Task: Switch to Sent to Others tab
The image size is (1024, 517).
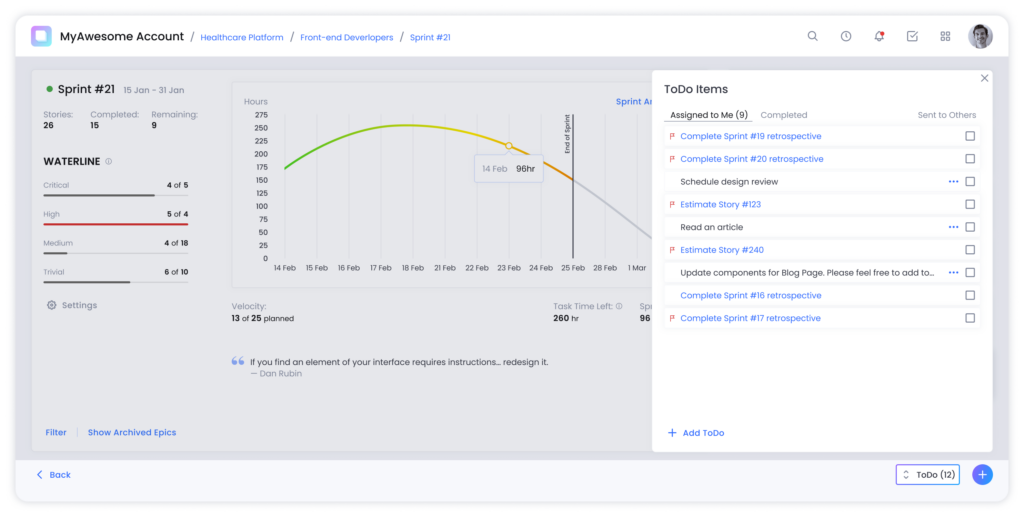Action: (946, 115)
